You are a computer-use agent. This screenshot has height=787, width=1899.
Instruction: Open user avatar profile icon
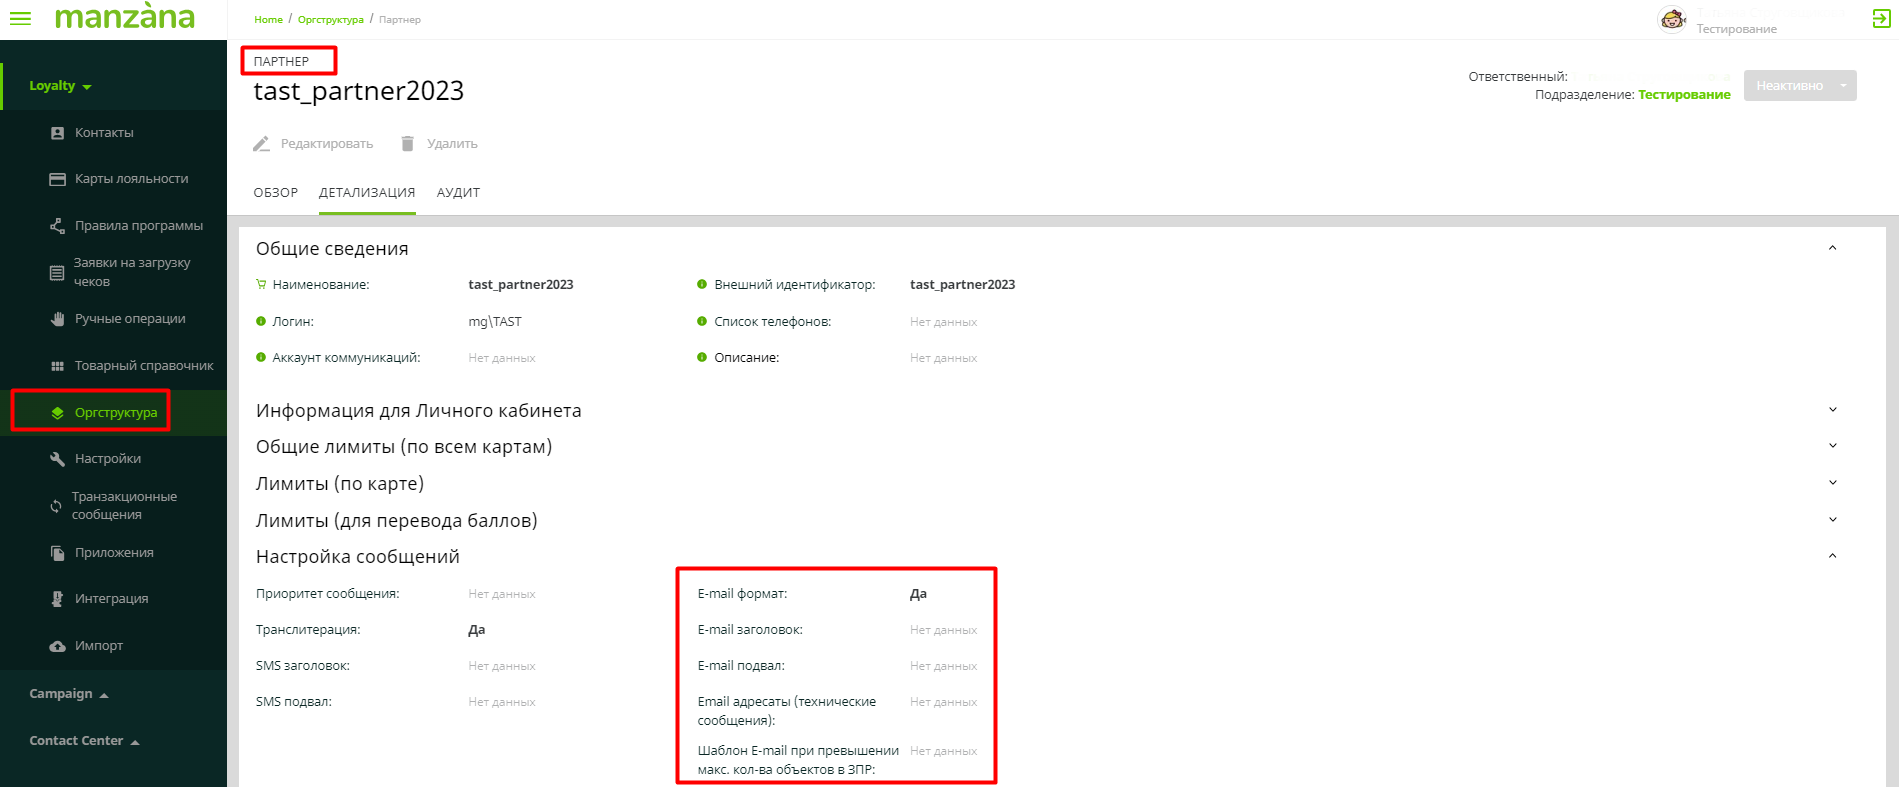pos(1672,19)
